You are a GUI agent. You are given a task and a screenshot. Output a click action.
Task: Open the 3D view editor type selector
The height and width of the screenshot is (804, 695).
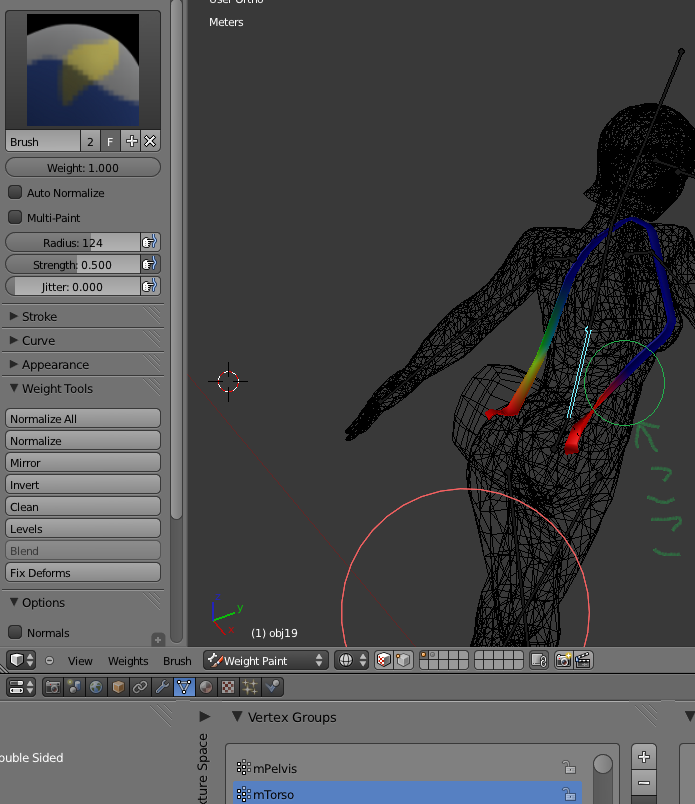pyautogui.click(x=21, y=660)
